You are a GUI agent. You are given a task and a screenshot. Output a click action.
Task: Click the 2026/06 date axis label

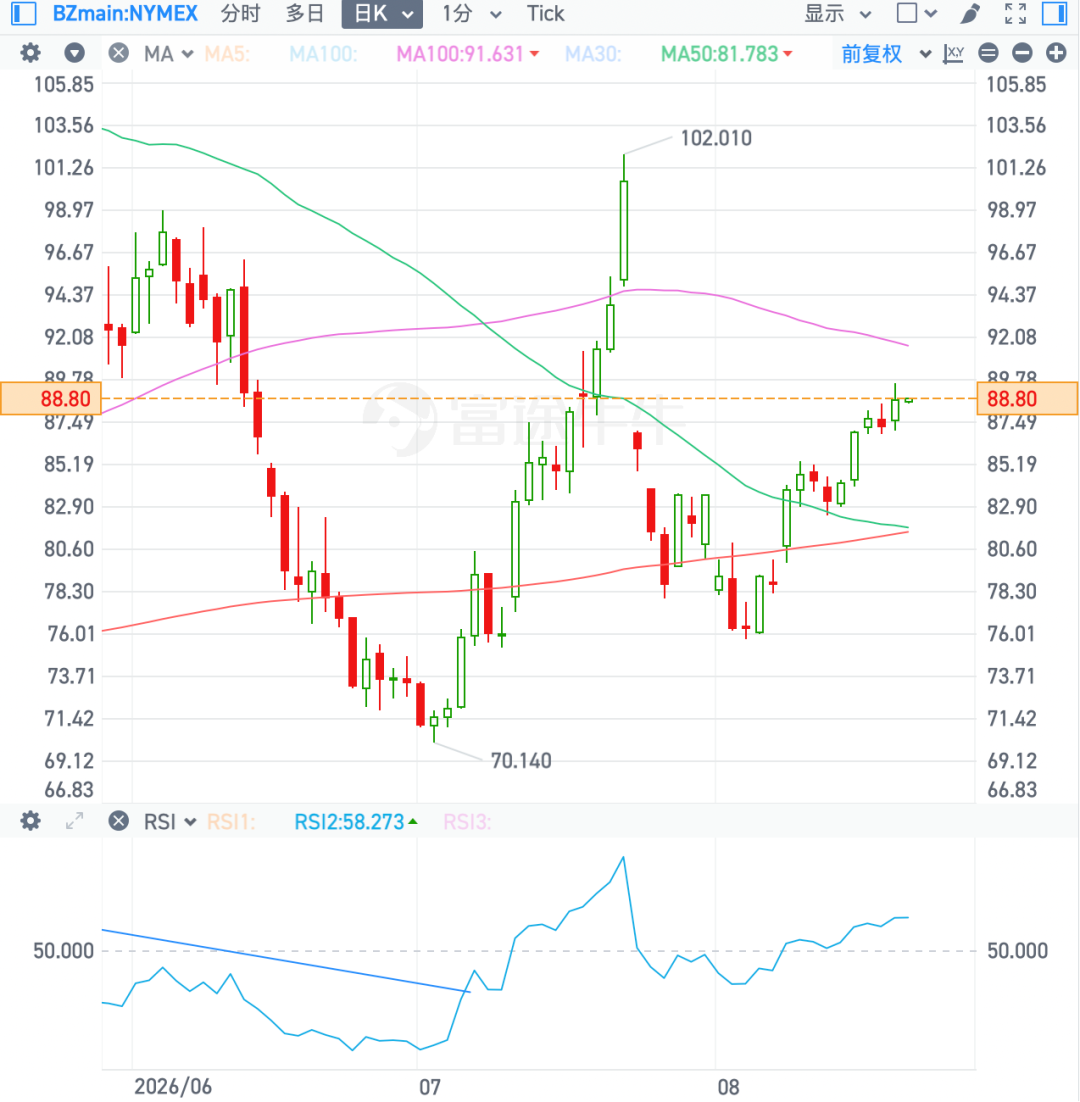pyautogui.click(x=173, y=1087)
